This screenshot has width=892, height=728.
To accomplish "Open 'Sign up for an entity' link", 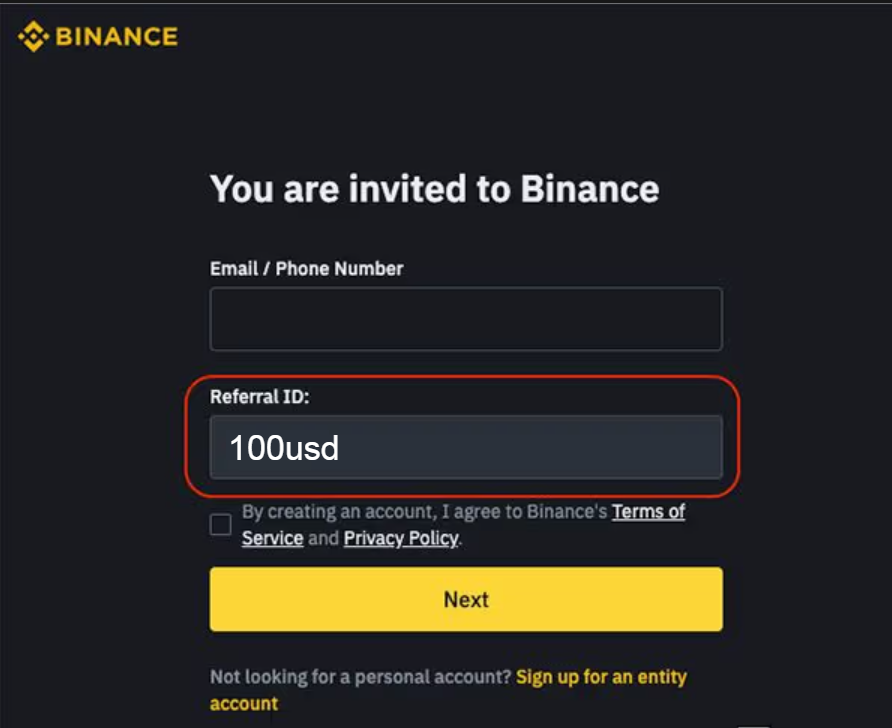I will (601, 677).
